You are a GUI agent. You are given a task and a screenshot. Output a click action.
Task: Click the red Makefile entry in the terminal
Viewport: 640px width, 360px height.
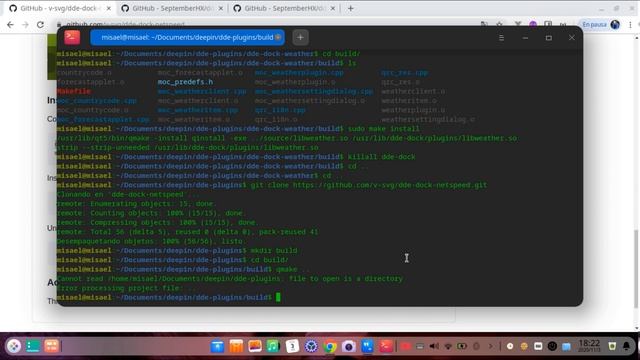73,91
